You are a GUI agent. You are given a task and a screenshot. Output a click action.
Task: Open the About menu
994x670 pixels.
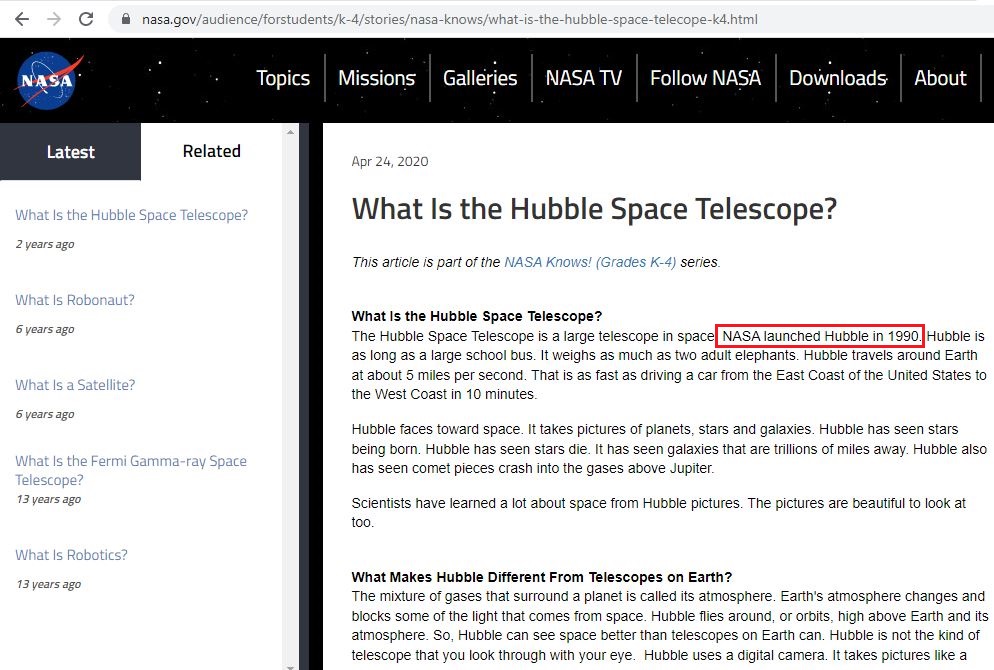(940, 78)
